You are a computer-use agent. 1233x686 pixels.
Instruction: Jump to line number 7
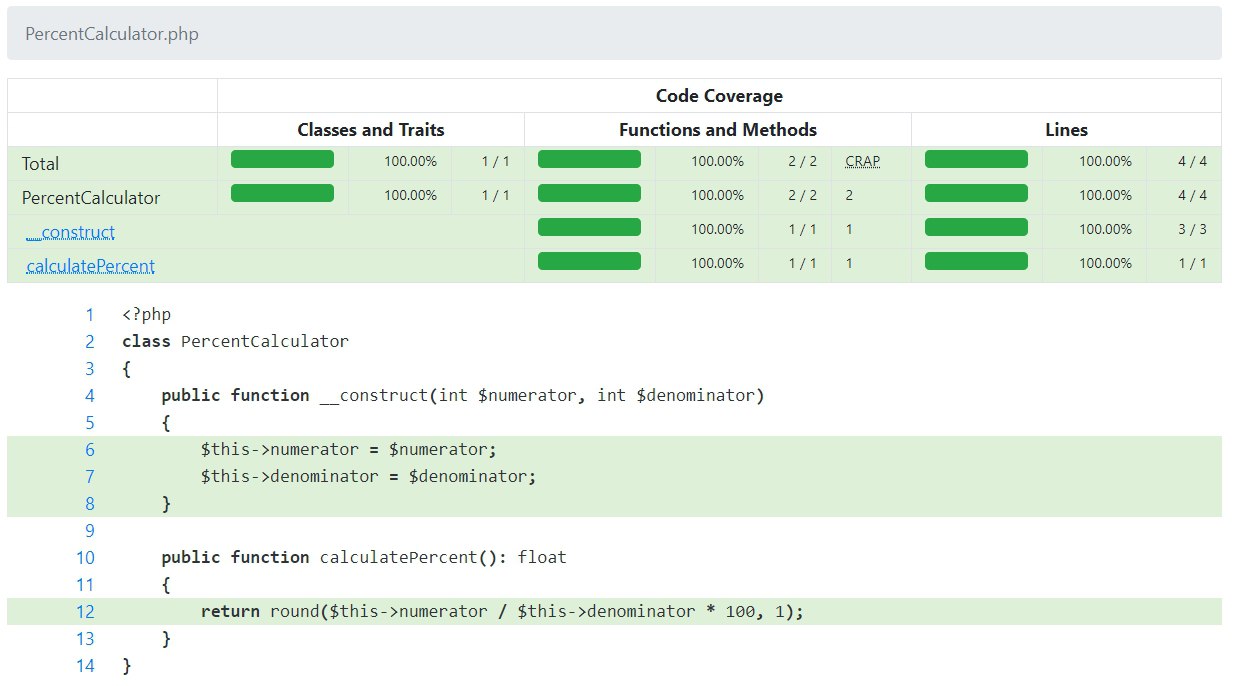(x=90, y=476)
